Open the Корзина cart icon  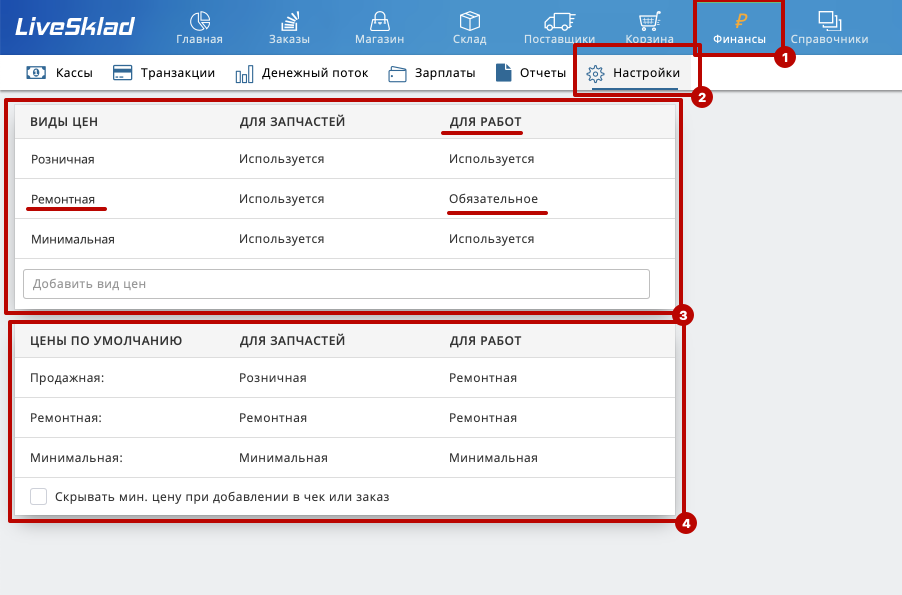point(649,21)
